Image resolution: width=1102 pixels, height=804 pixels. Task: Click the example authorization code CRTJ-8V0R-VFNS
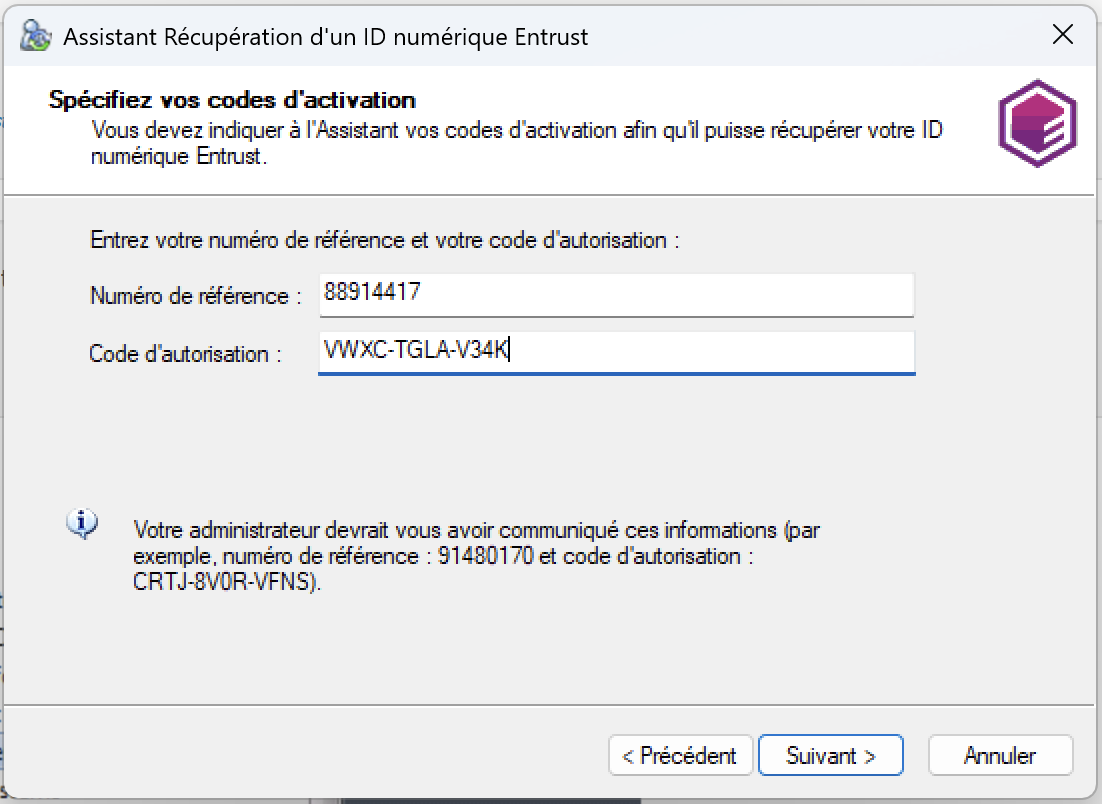click(227, 582)
